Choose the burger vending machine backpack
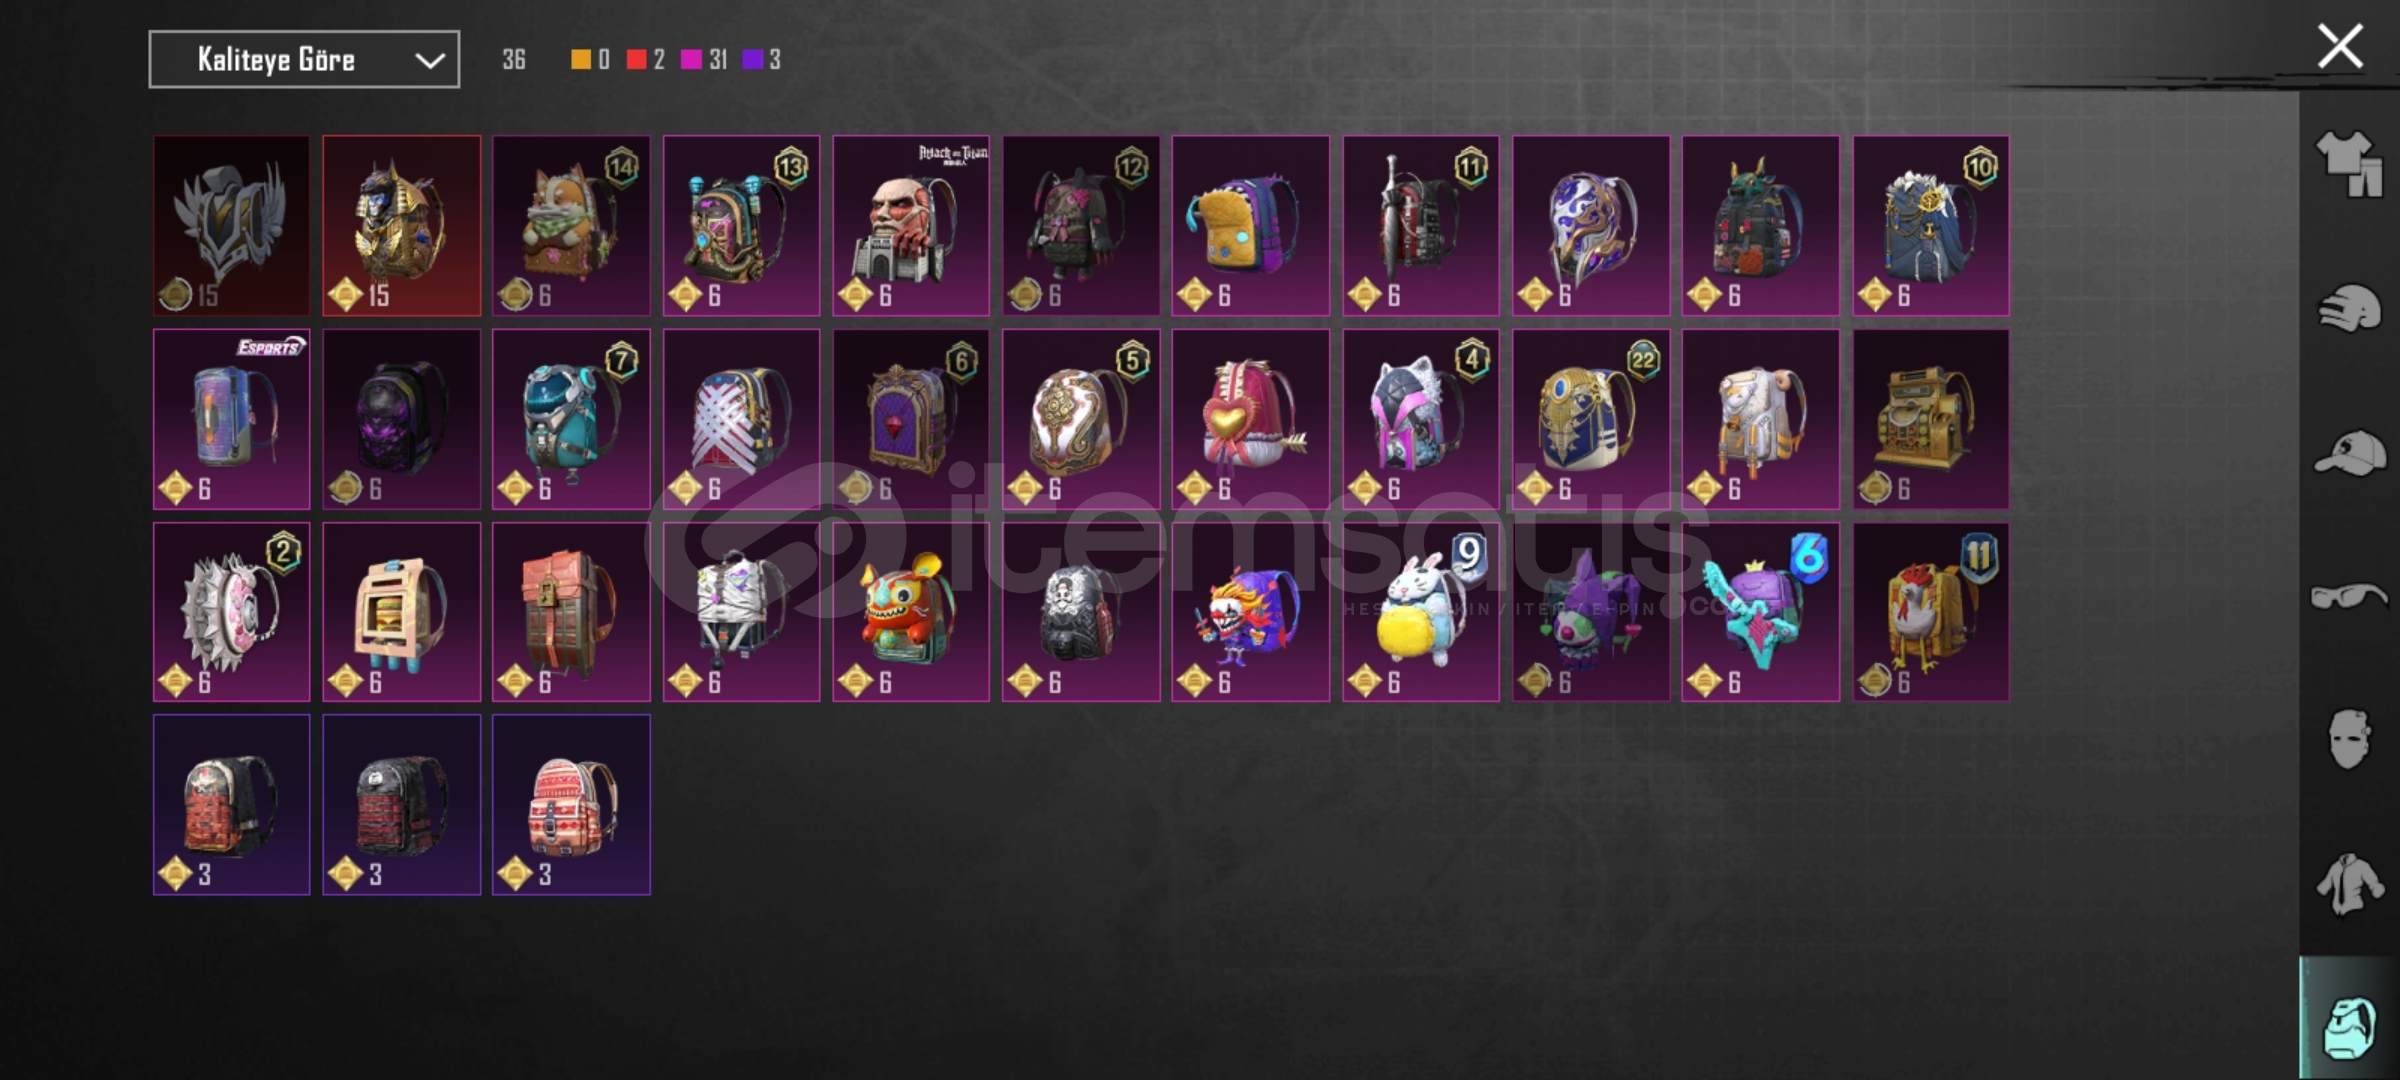Image resolution: width=2400 pixels, height=1080 pixels. point(401,612)
